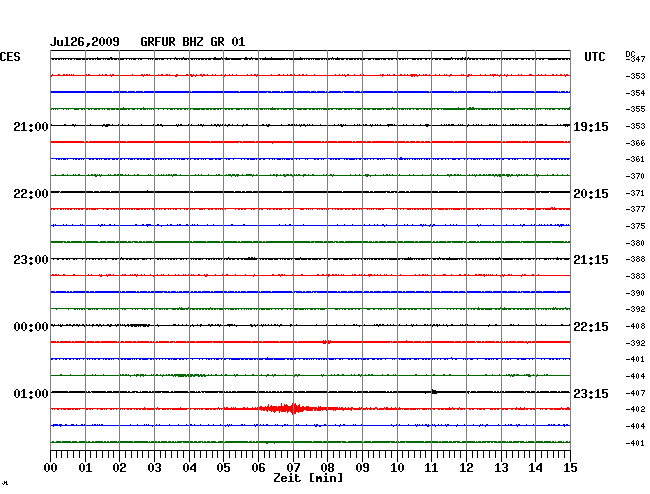The image size is (650, 494).
Task: Select the DC offset value -407
Action: pyautogui.click(x=635, y=393)
